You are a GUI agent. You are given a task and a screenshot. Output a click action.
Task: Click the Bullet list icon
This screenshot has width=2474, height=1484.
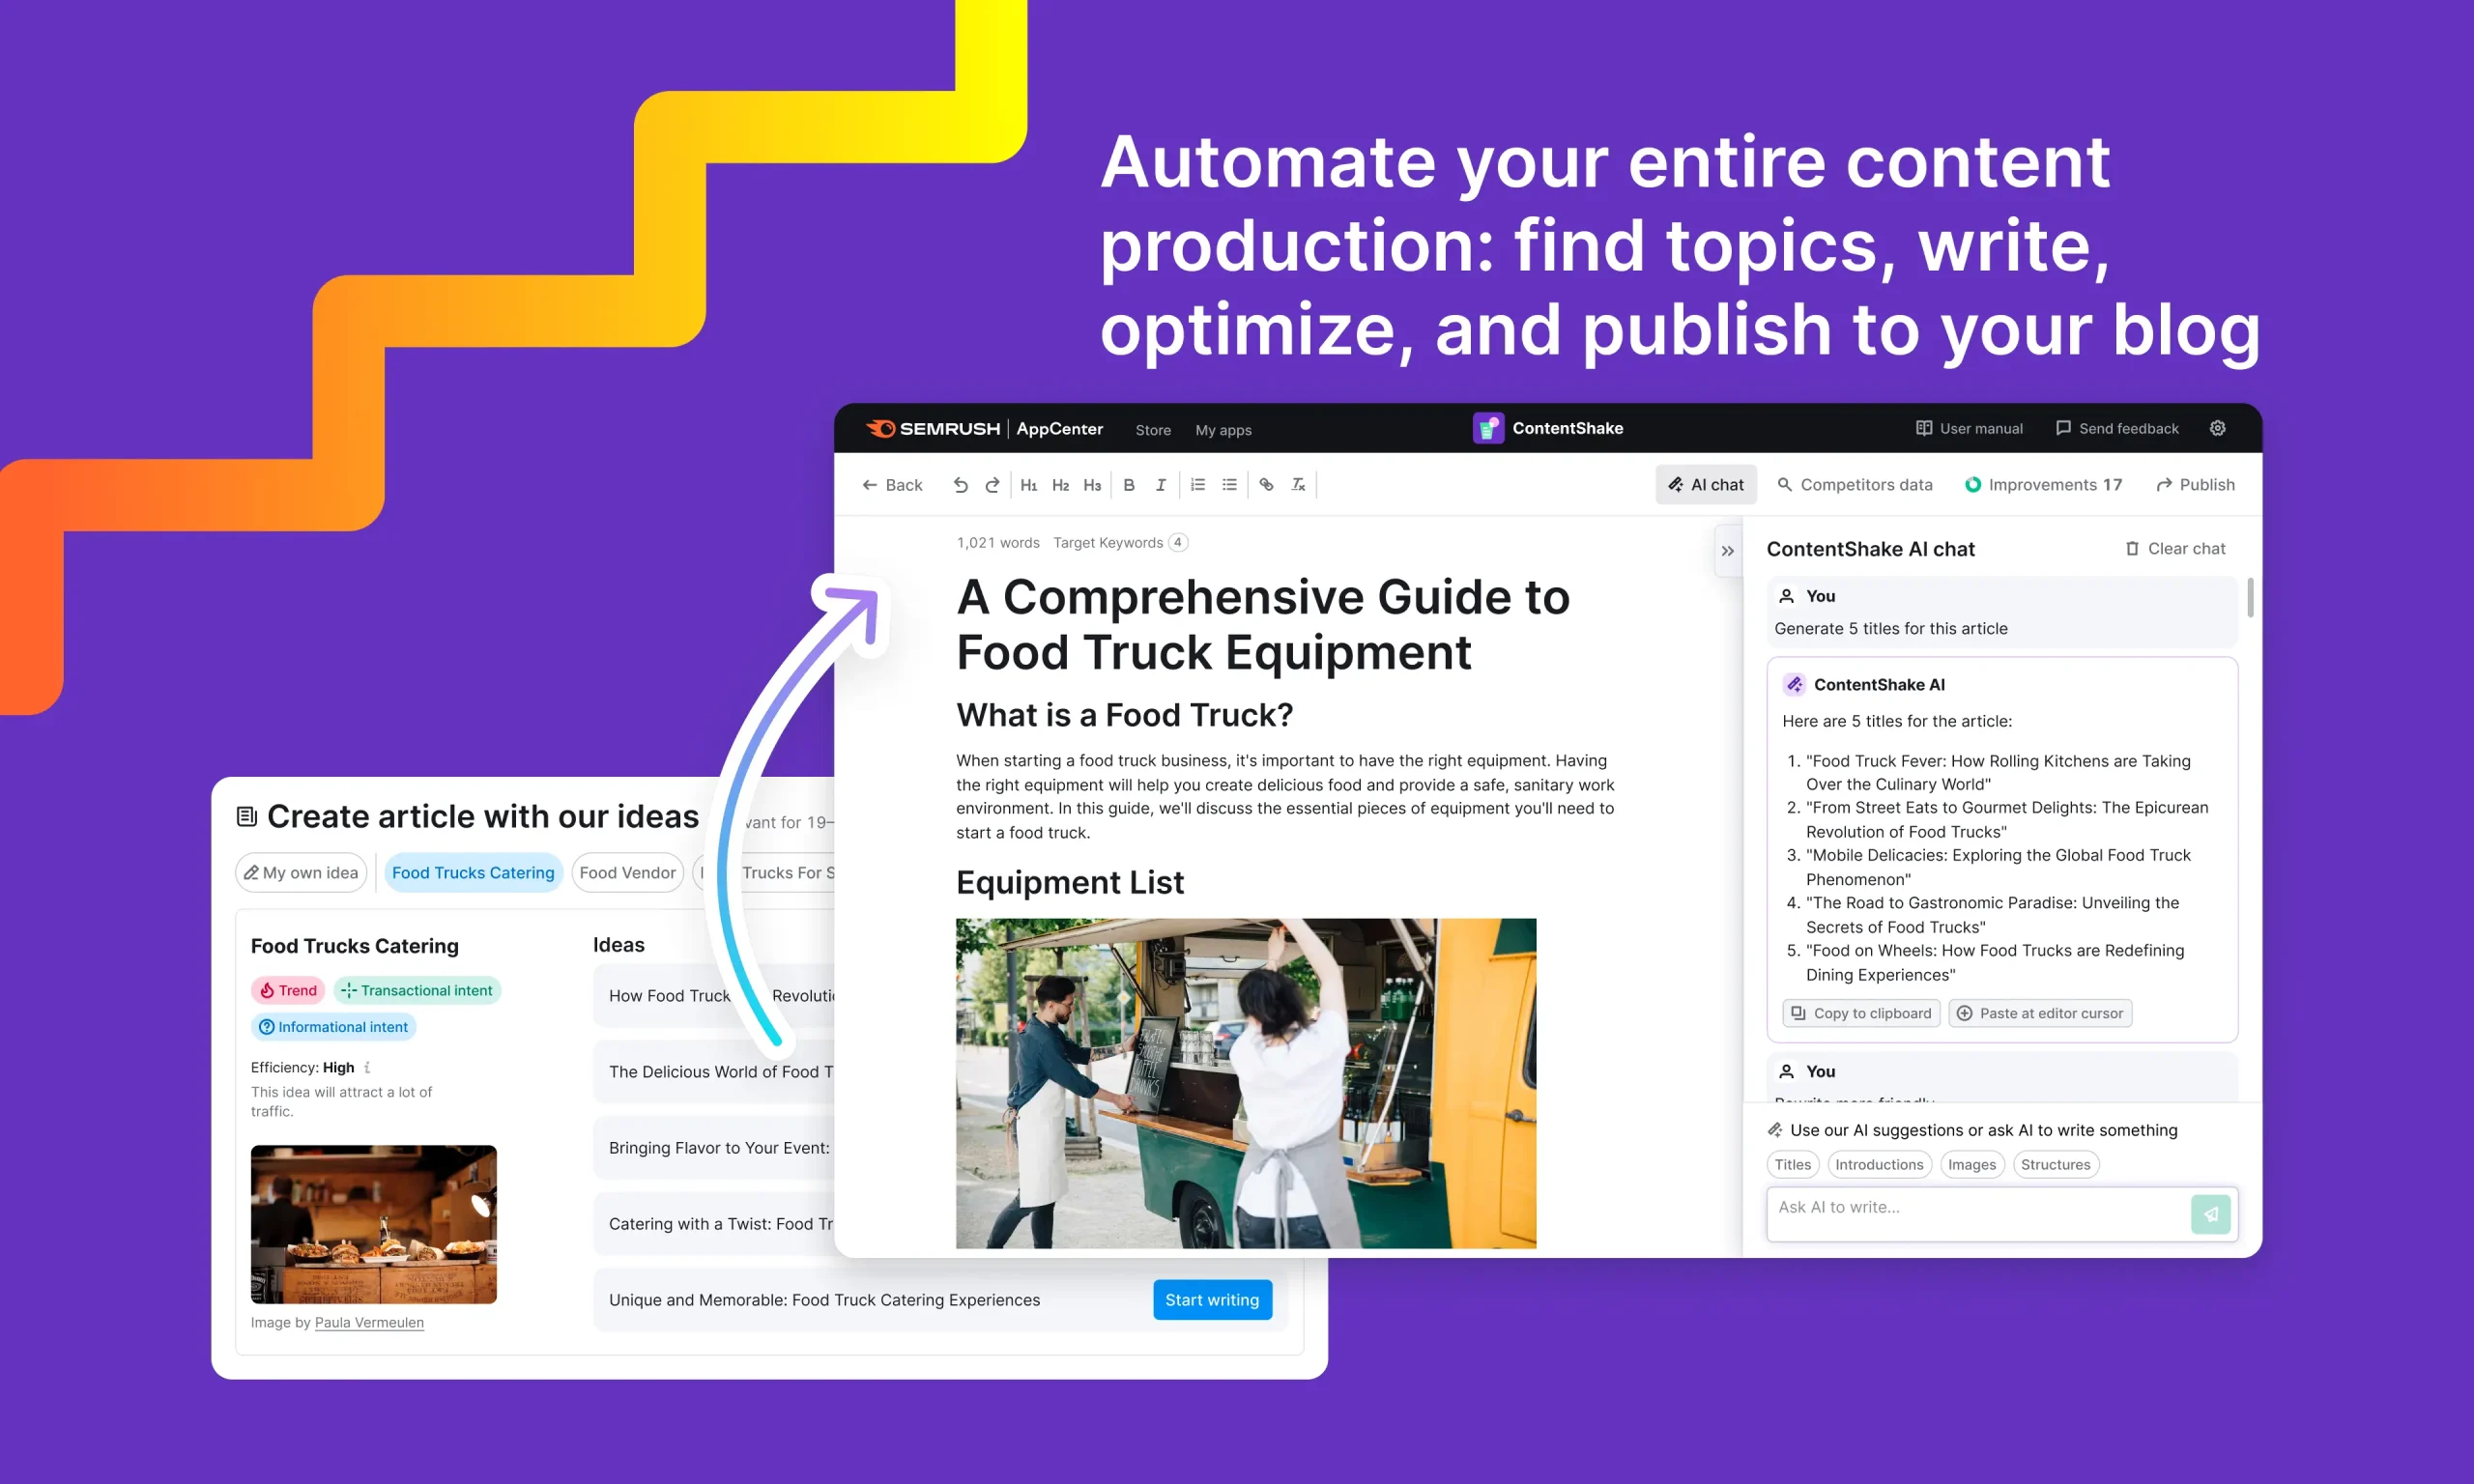tap(1232, 486)
